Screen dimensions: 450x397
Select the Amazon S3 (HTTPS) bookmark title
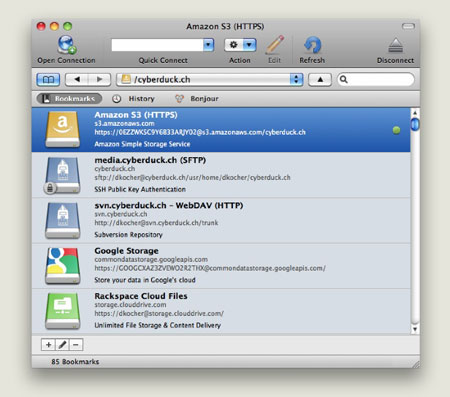click(x=136, y=115)
